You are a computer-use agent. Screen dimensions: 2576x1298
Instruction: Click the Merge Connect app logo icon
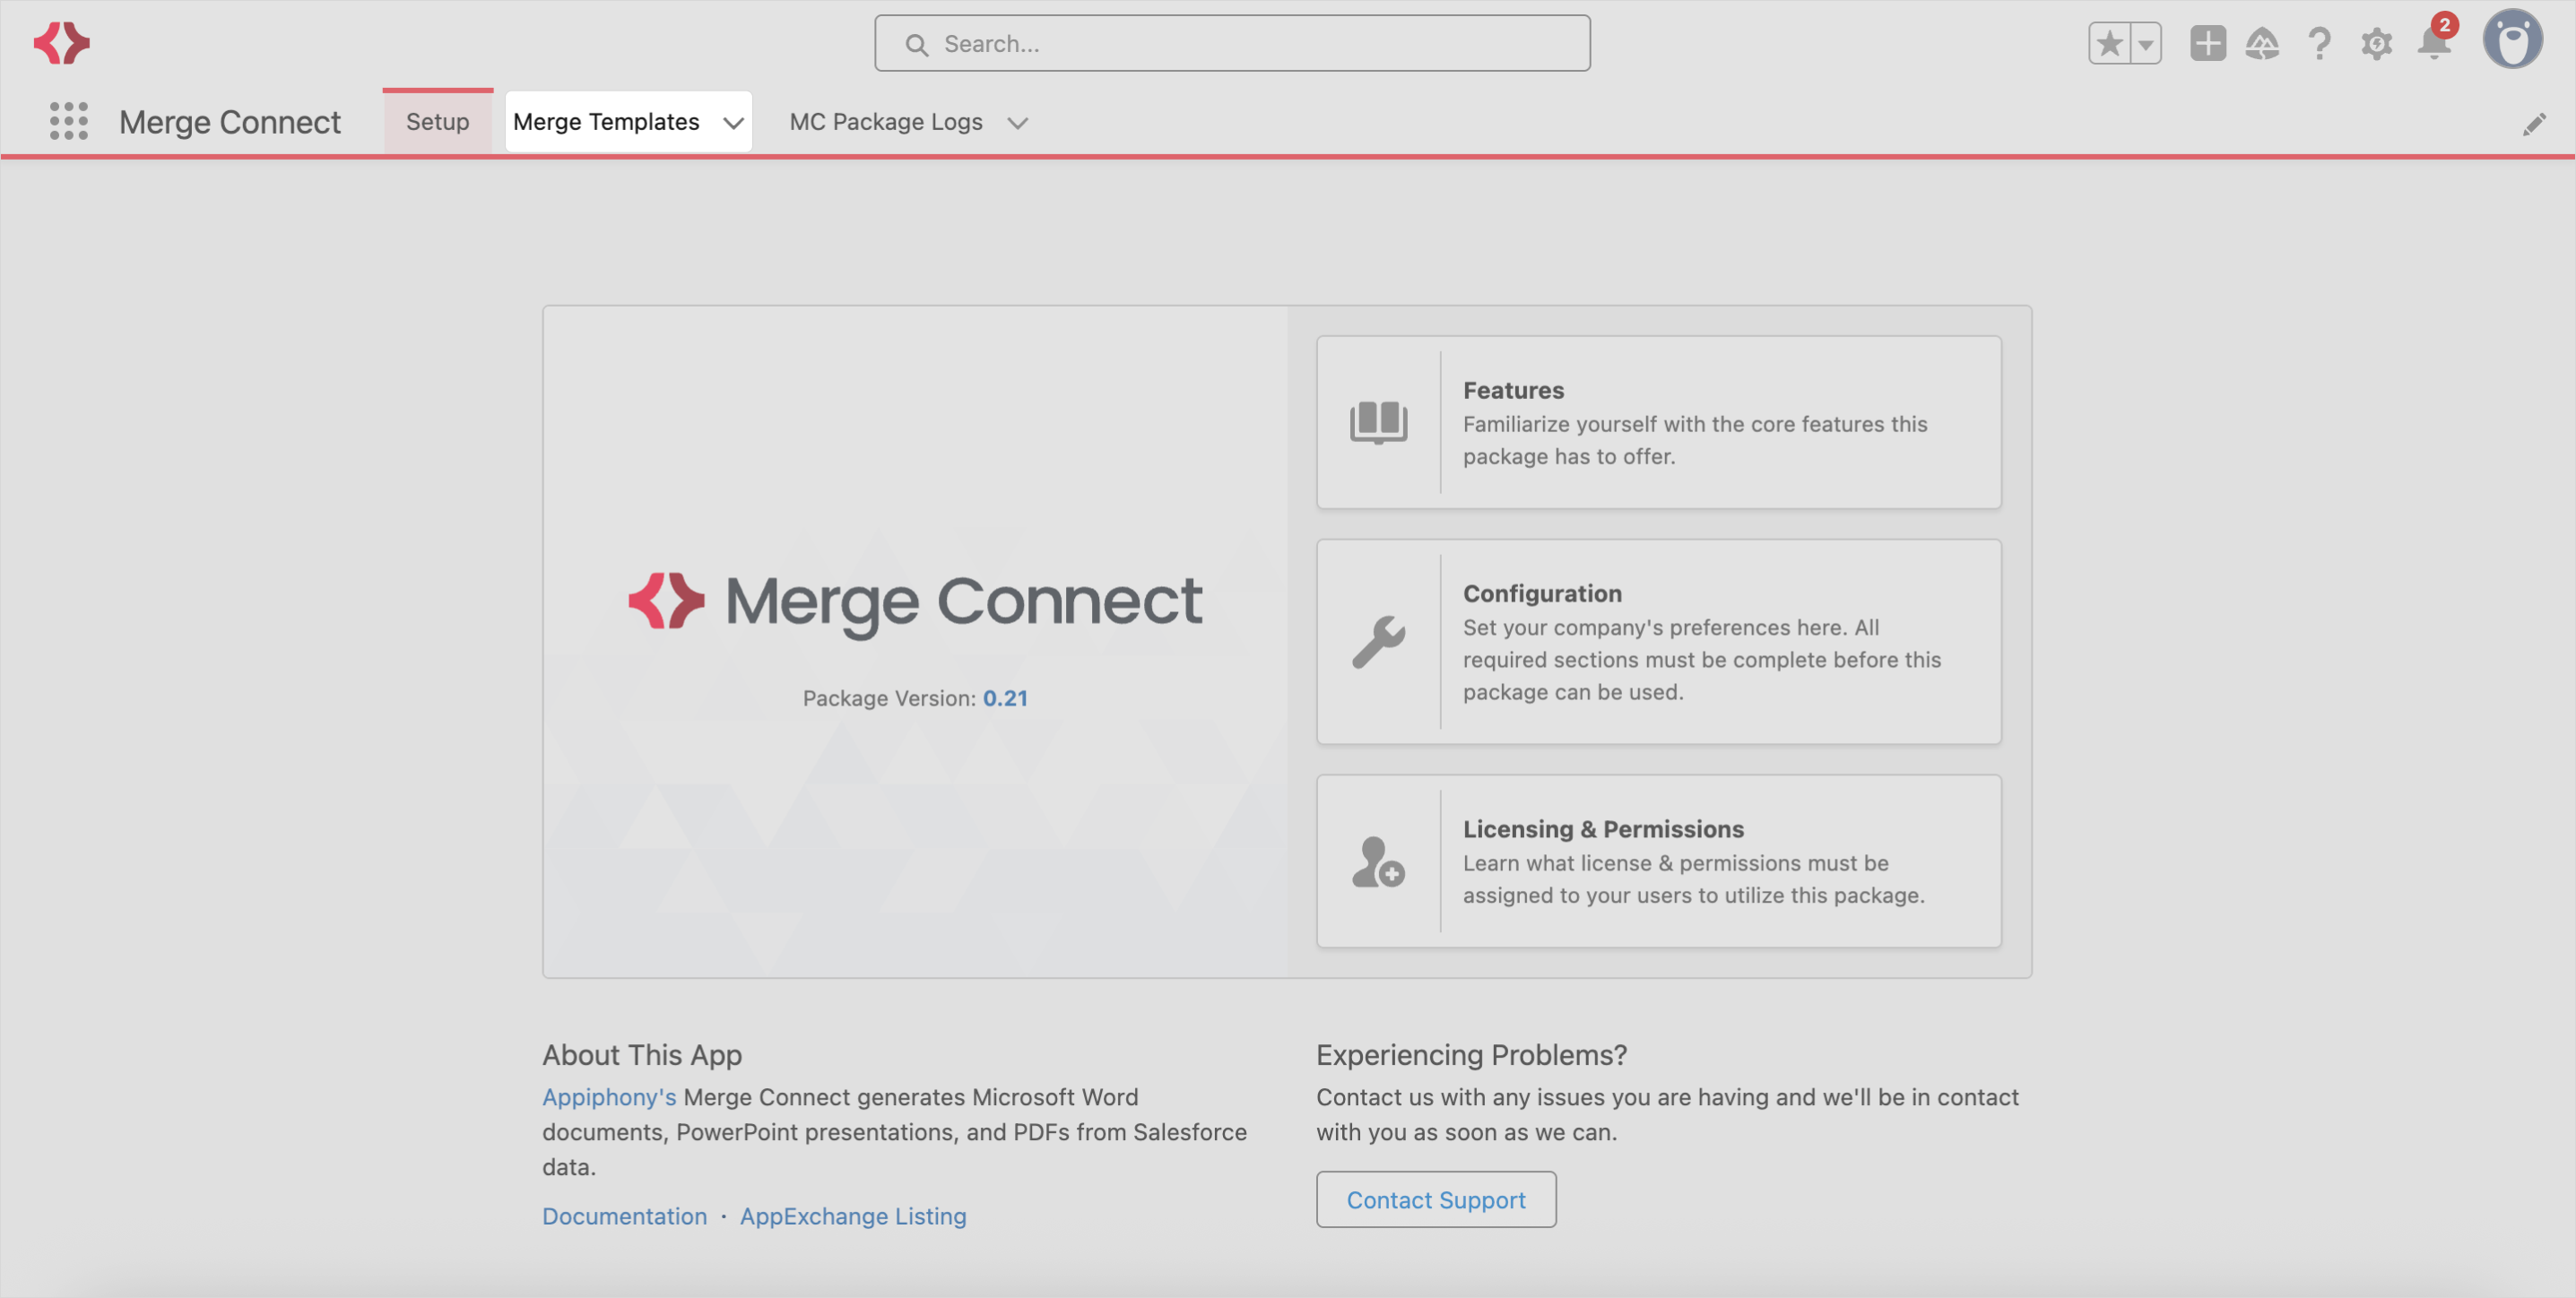61,42
